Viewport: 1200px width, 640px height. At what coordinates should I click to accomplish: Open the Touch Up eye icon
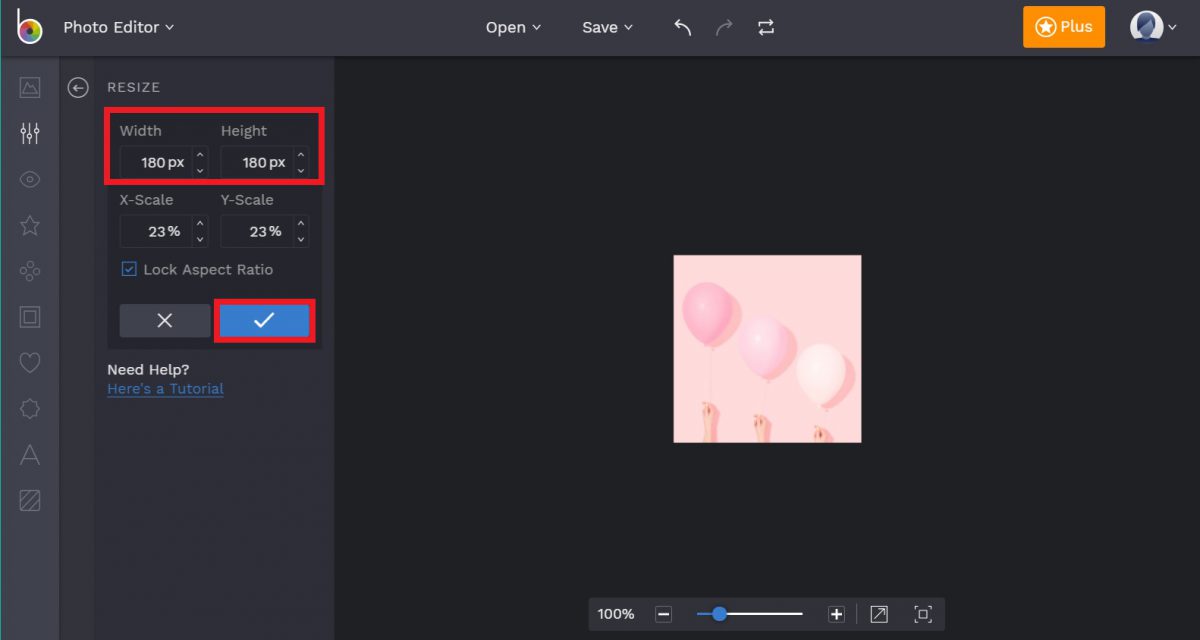30,180
